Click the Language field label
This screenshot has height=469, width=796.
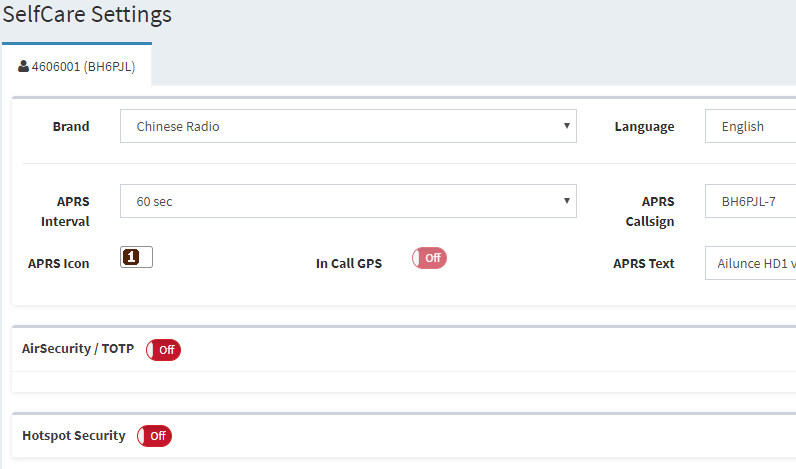644,127
